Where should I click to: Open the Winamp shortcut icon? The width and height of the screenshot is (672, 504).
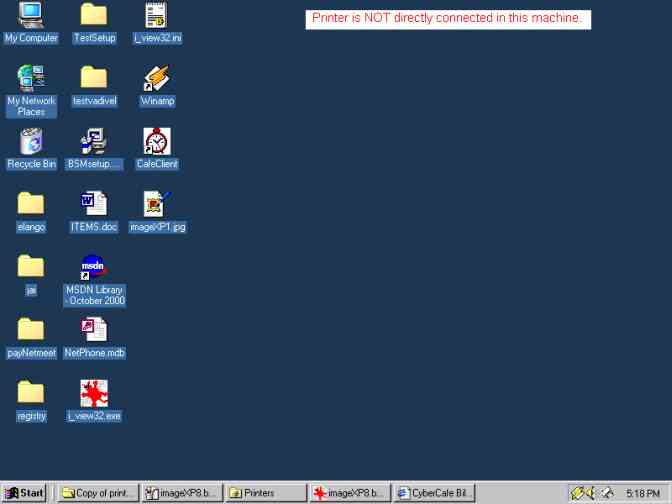(x=157, y=79)
